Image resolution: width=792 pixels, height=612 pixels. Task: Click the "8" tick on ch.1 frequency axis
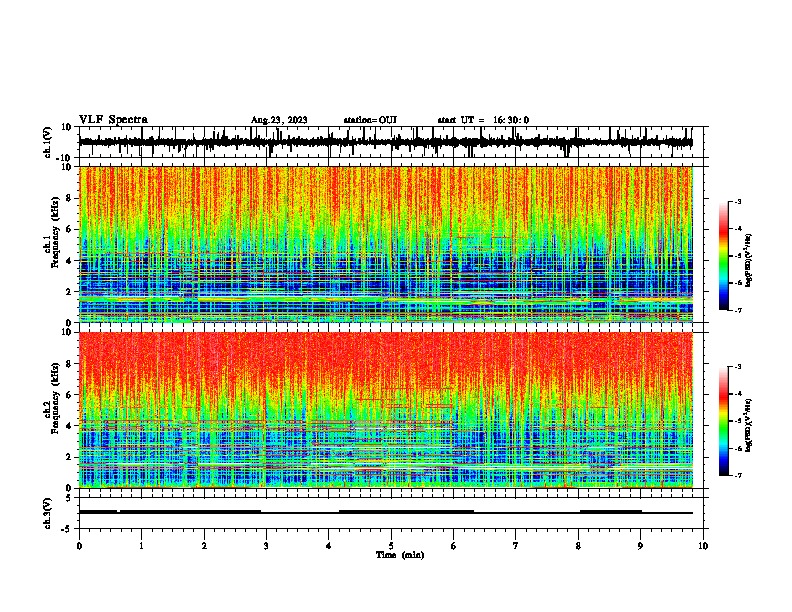(69, 198)
